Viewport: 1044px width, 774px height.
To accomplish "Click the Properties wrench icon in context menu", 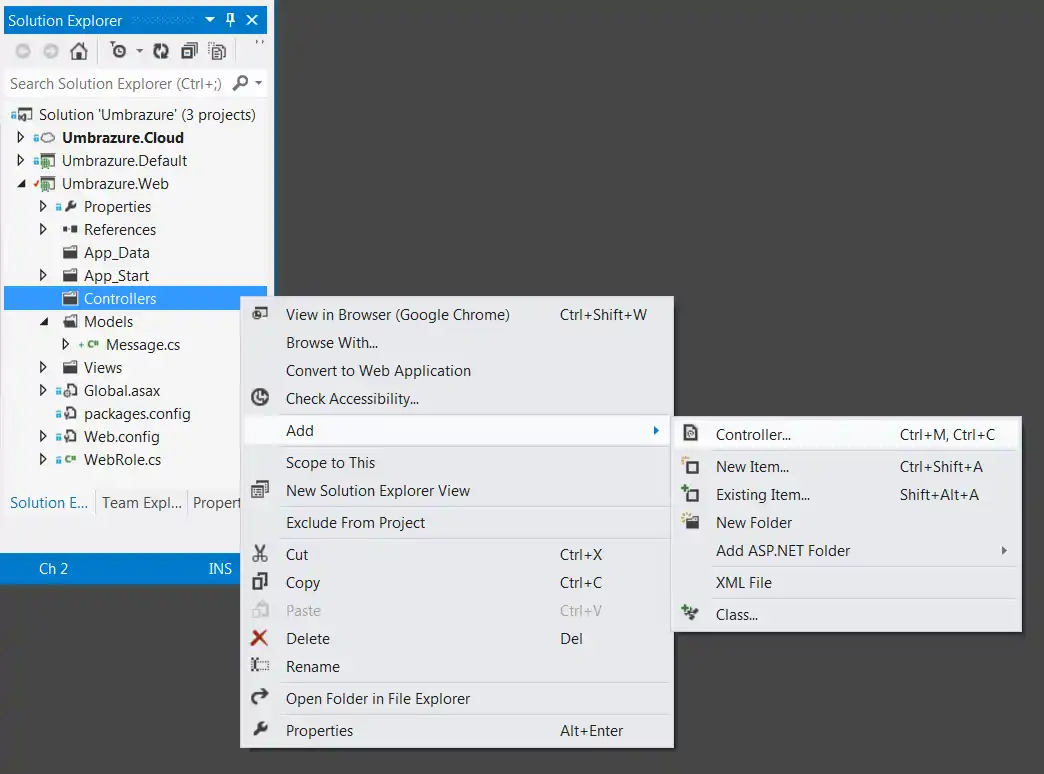I will coord(260,729).
